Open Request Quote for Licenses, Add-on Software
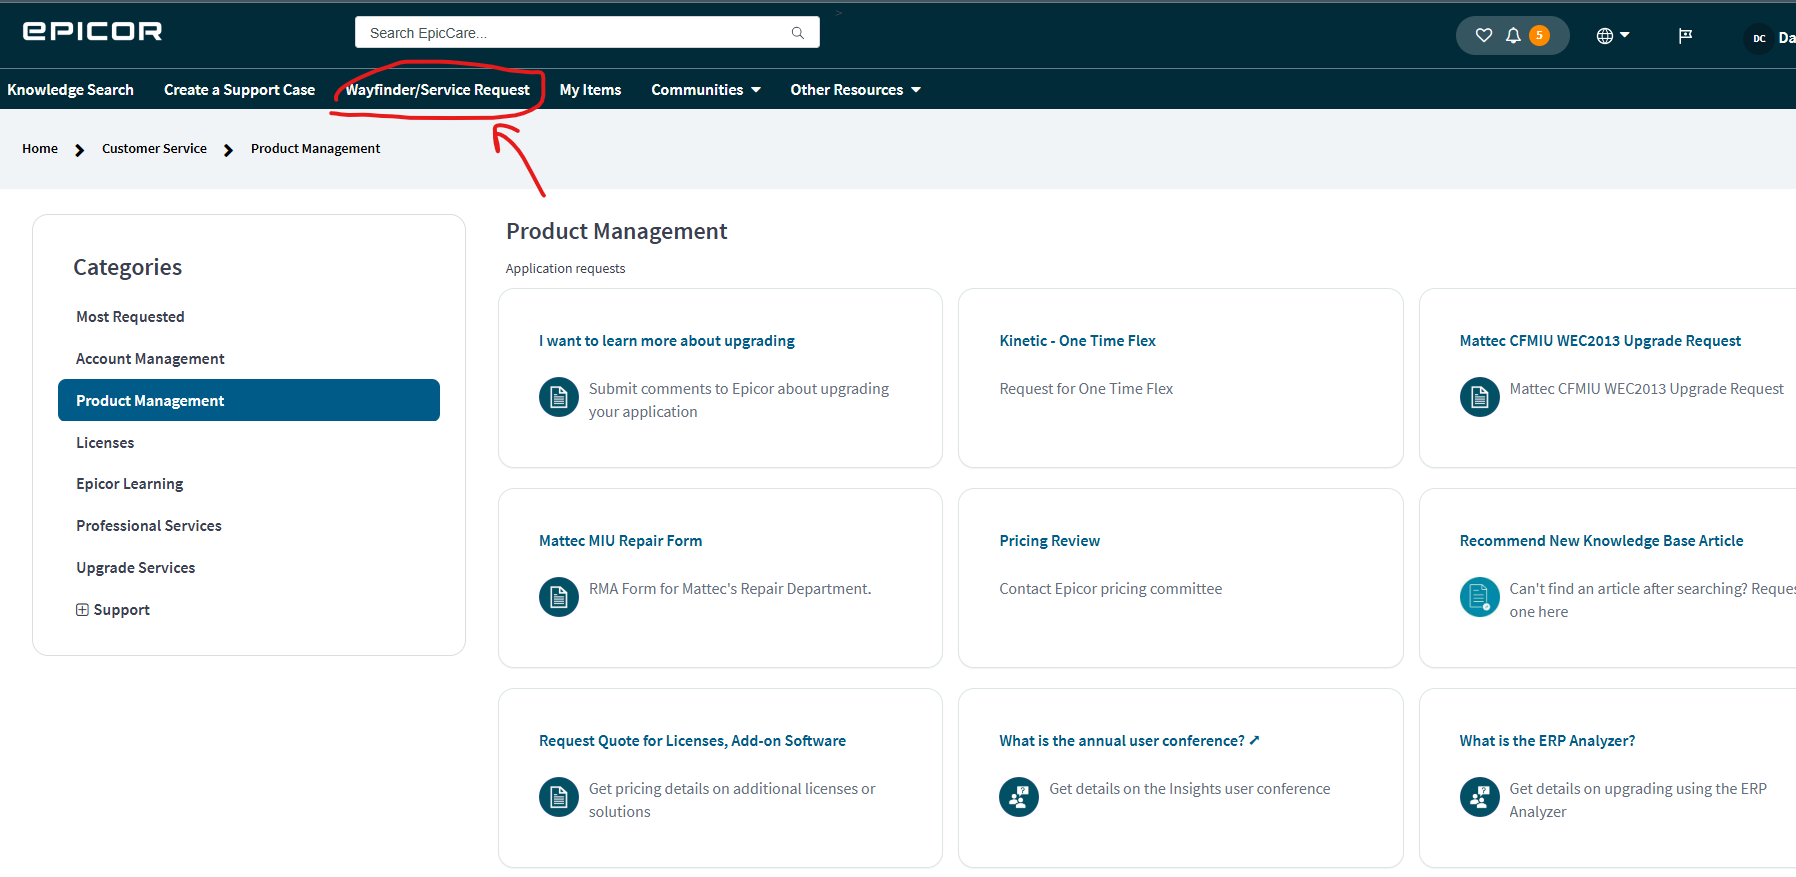The width and height of the screenshot is (1796, 877). (x=692, y=740)
